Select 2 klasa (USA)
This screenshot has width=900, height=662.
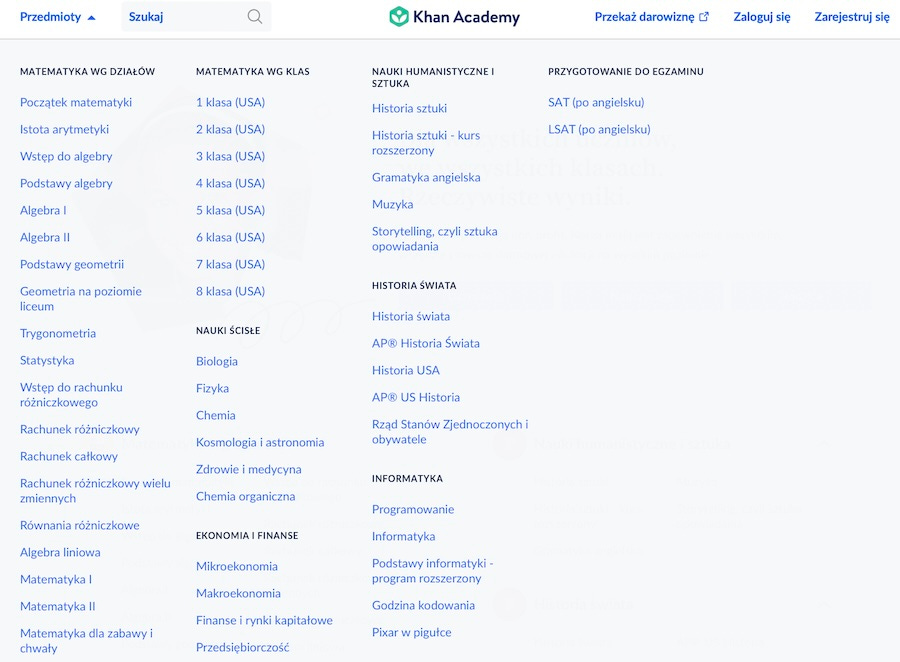click(230, 129)
